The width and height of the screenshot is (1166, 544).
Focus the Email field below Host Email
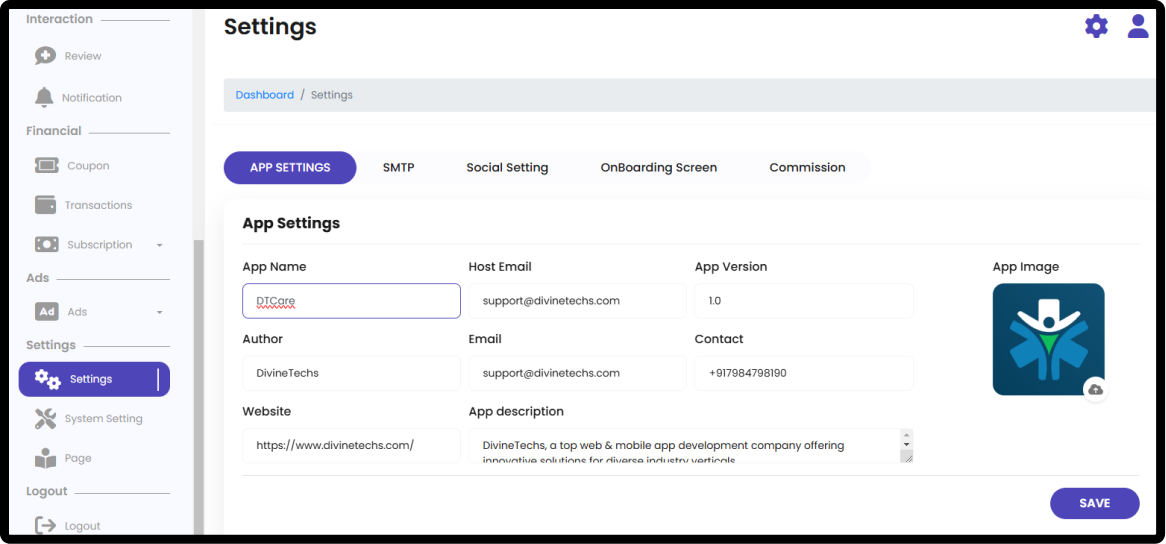pyautogui.click(x=577, y=373)
